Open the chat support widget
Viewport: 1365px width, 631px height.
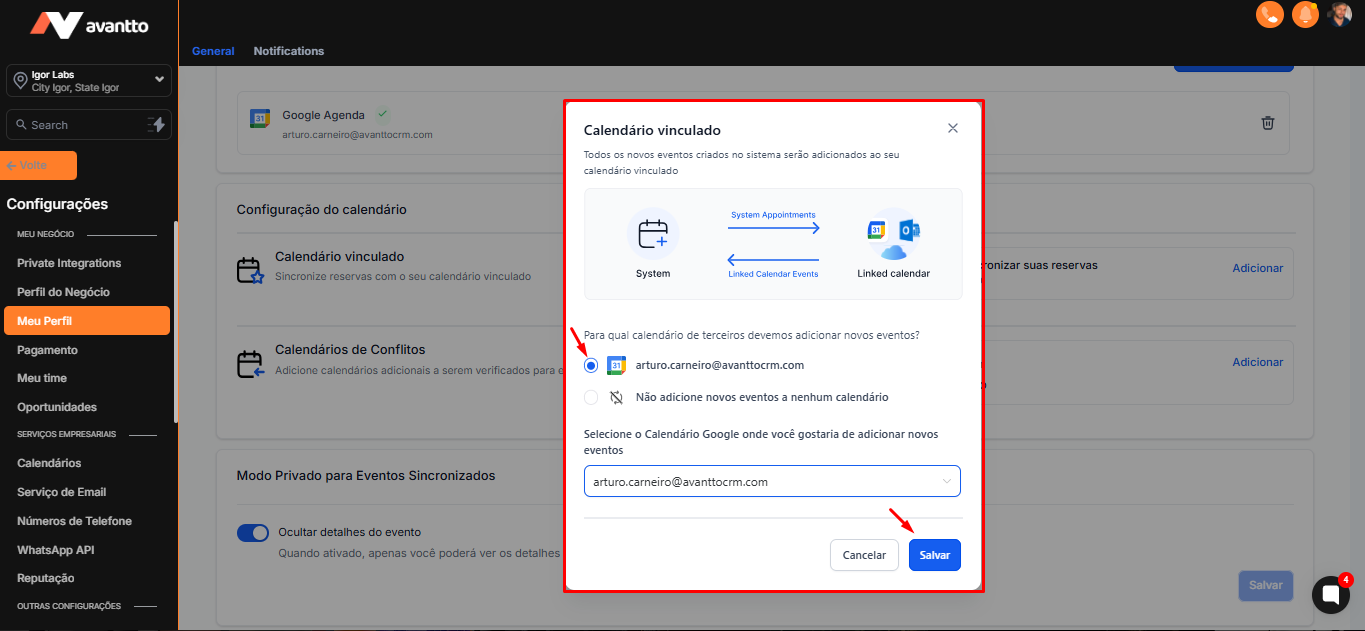pyautogui.click(x=1330, y=594)
